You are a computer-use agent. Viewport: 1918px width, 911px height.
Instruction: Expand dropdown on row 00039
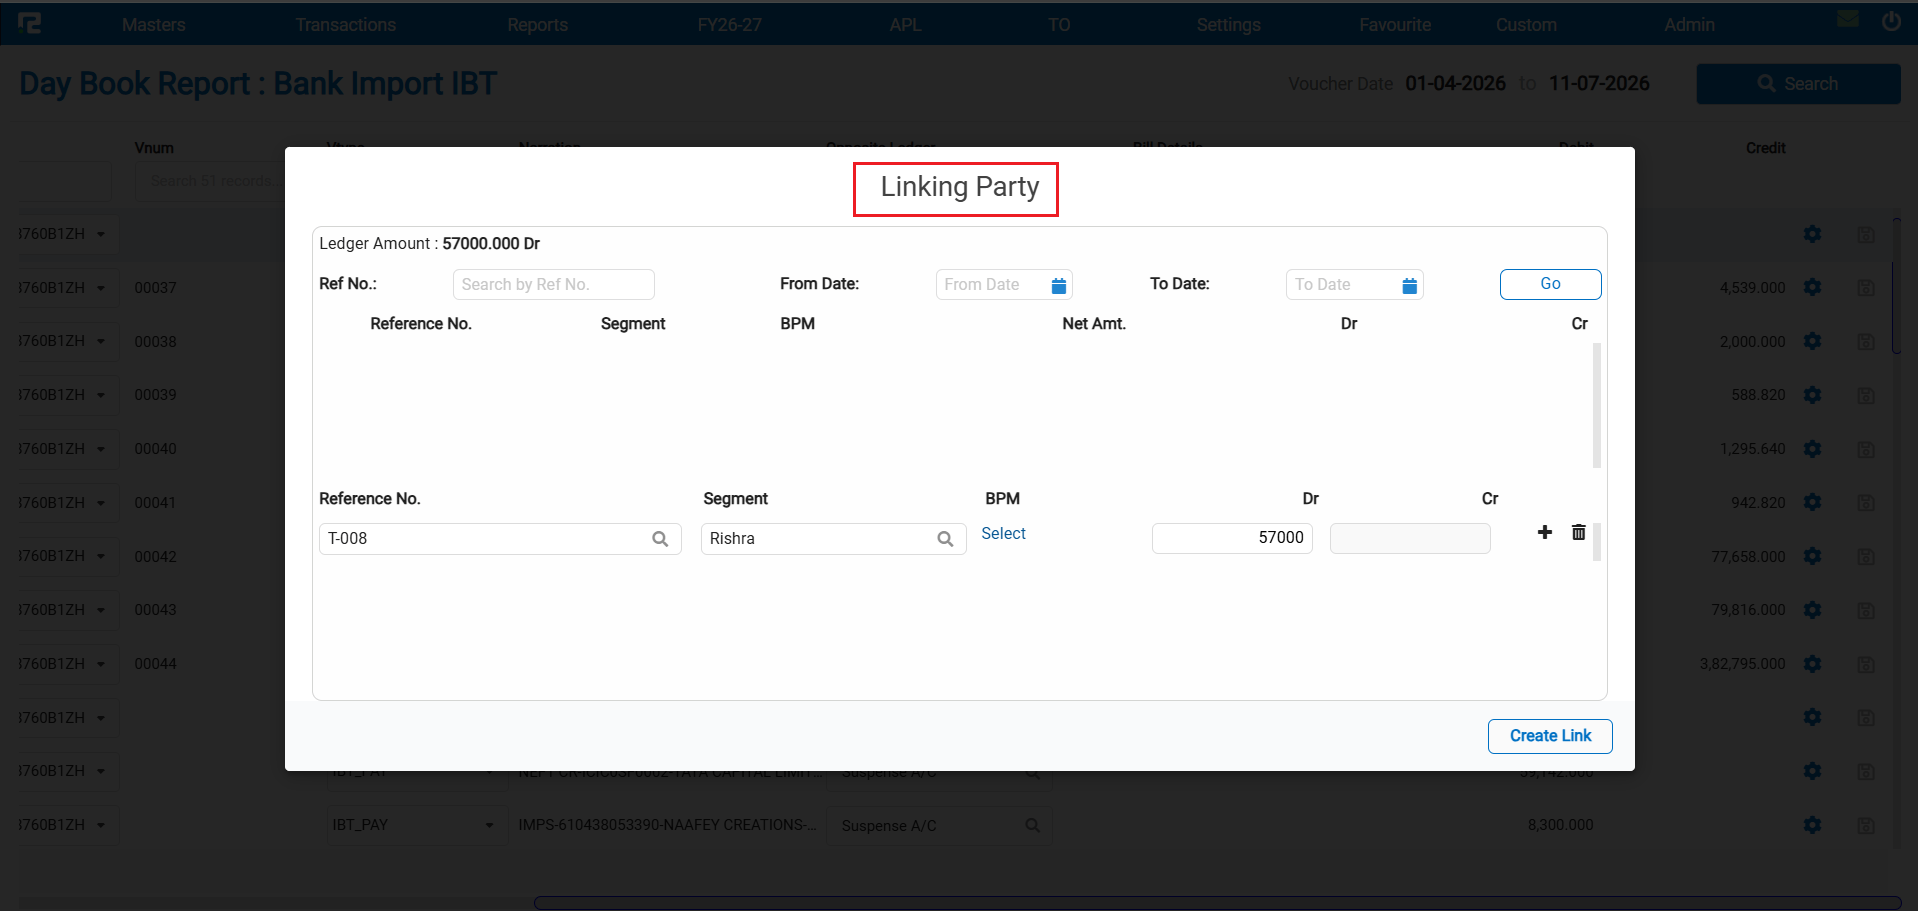click(101, 395)
